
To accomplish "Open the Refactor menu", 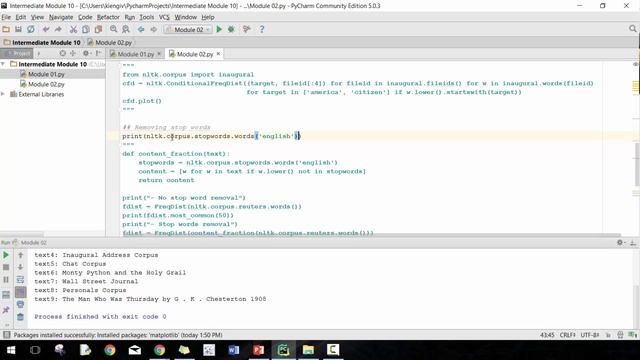I will 108,17.
